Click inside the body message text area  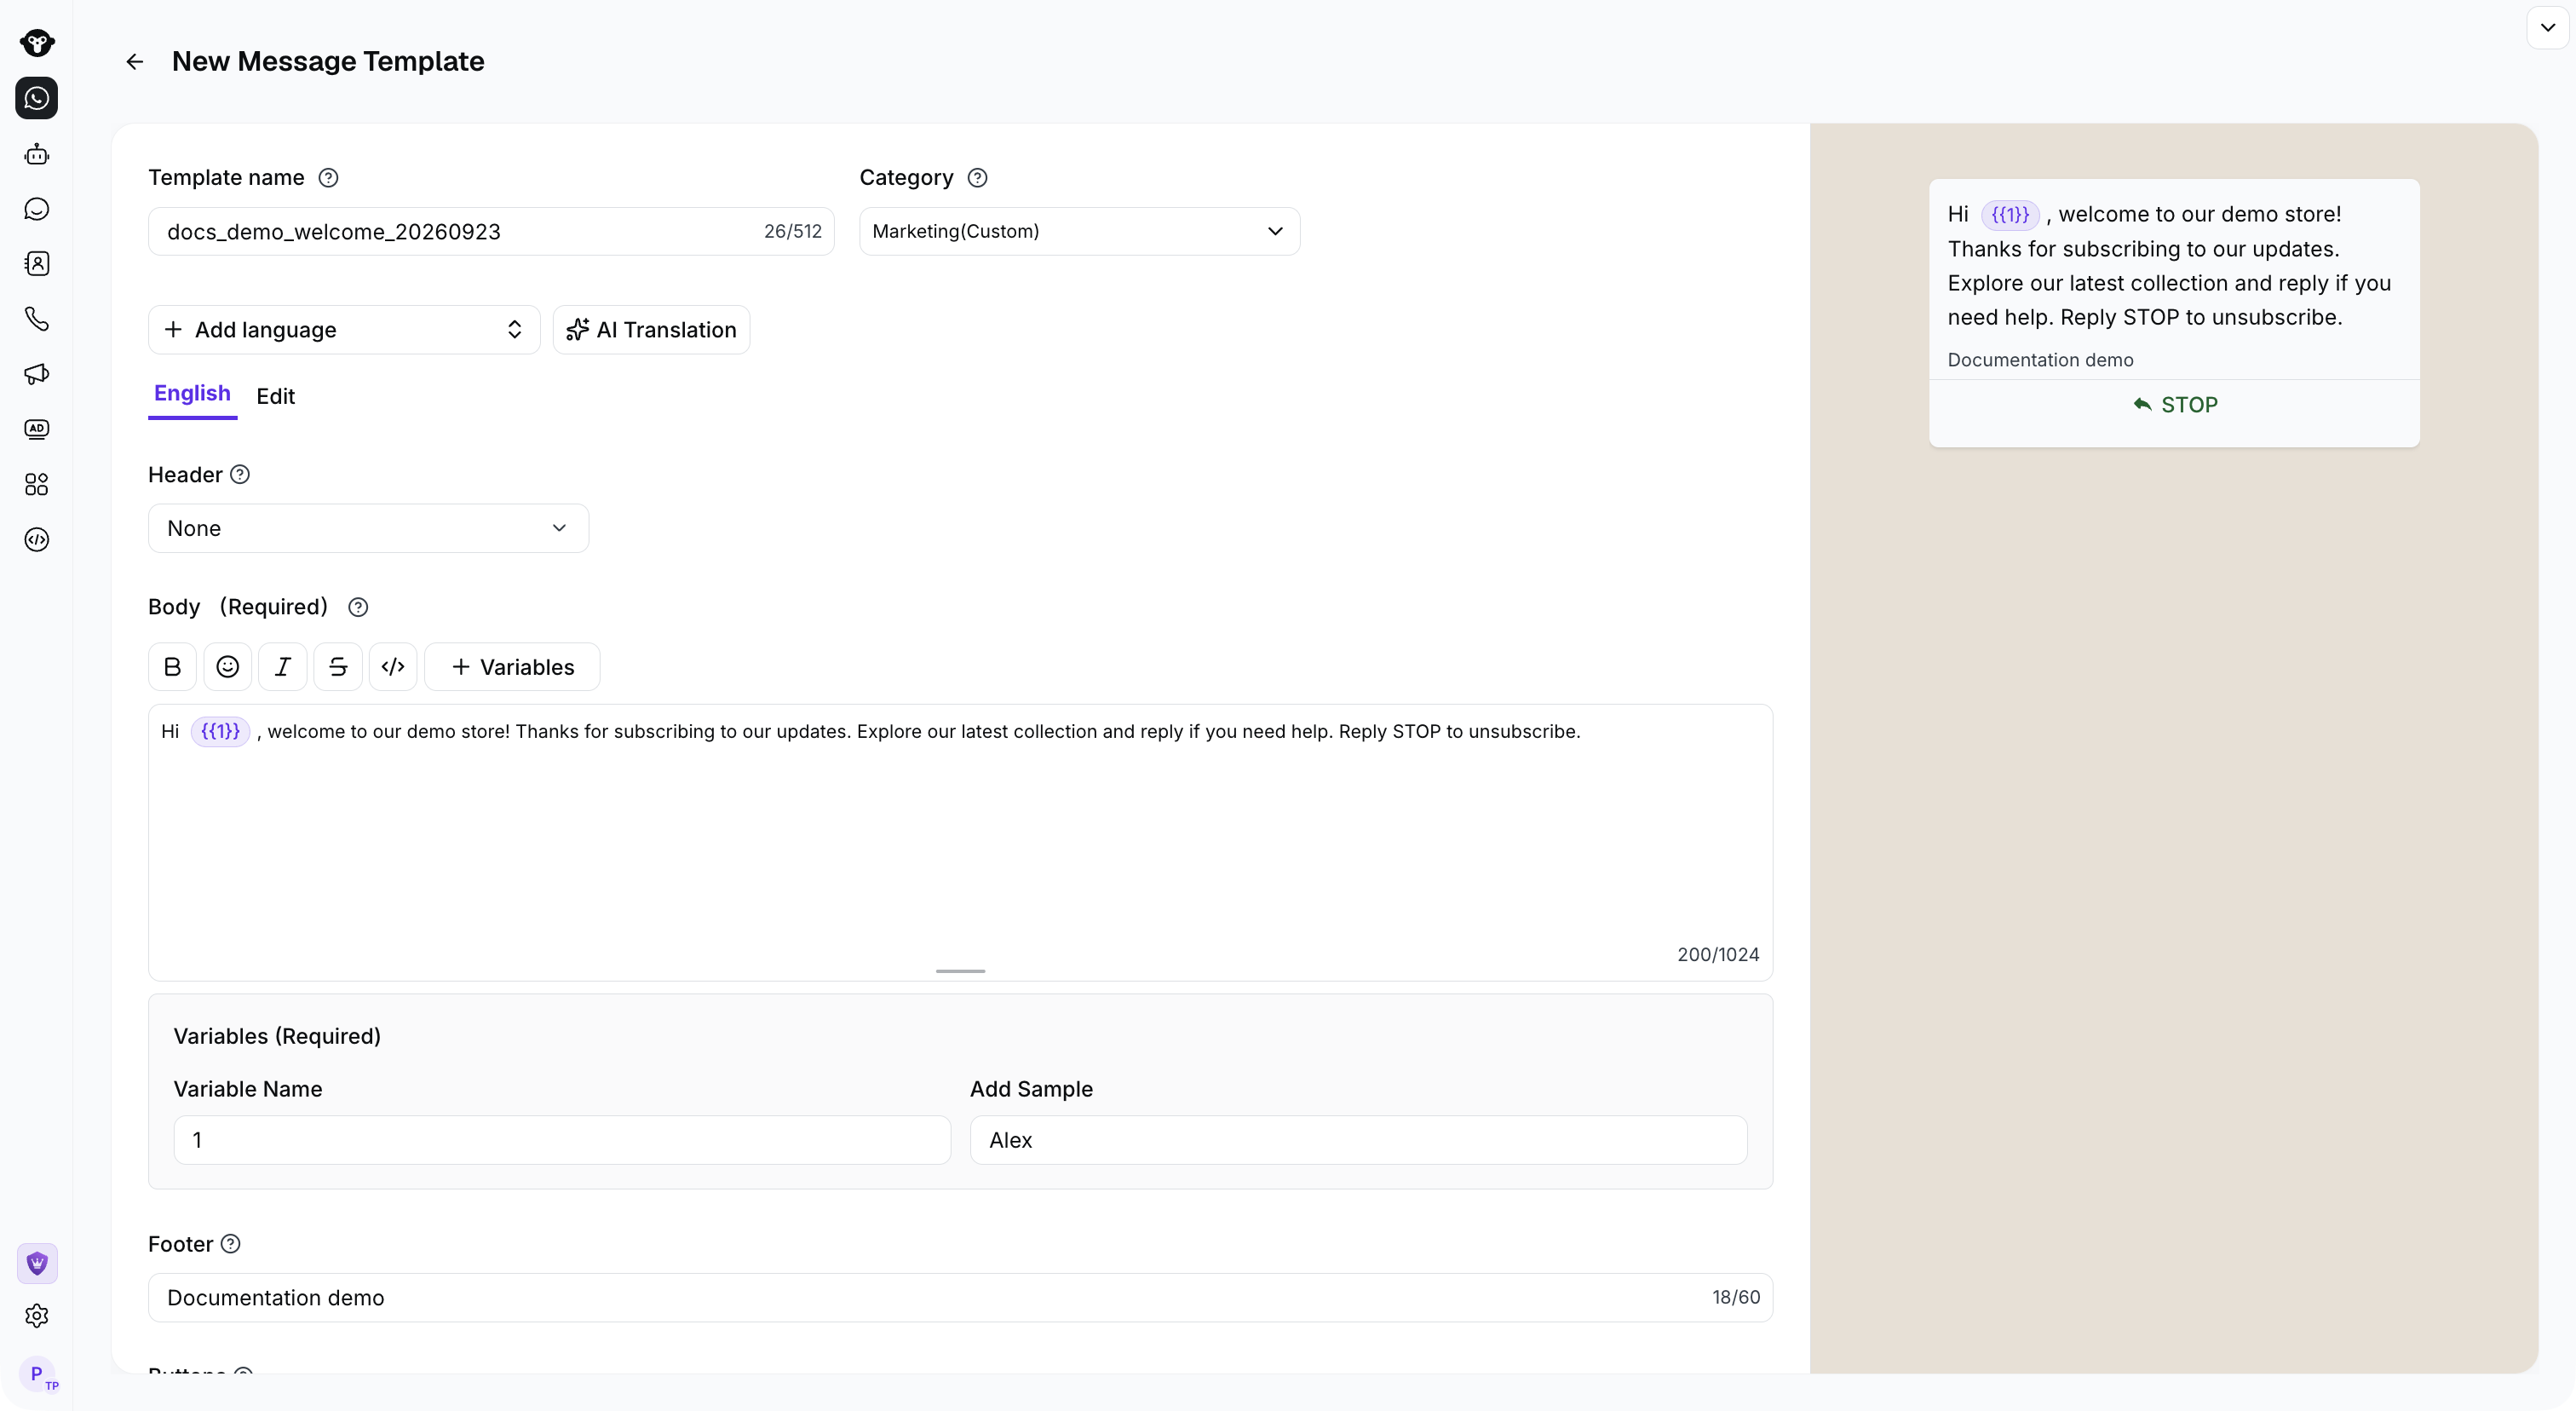coord(960,842)
